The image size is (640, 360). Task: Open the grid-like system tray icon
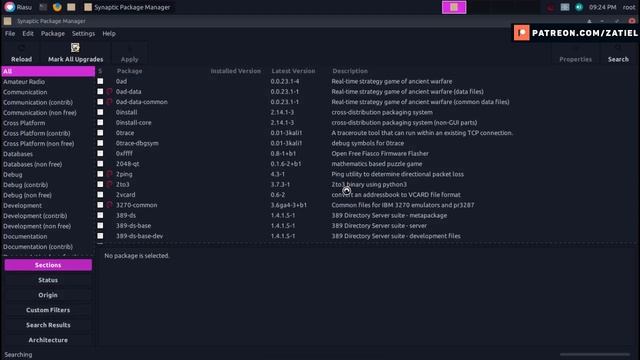pos(565,7)
